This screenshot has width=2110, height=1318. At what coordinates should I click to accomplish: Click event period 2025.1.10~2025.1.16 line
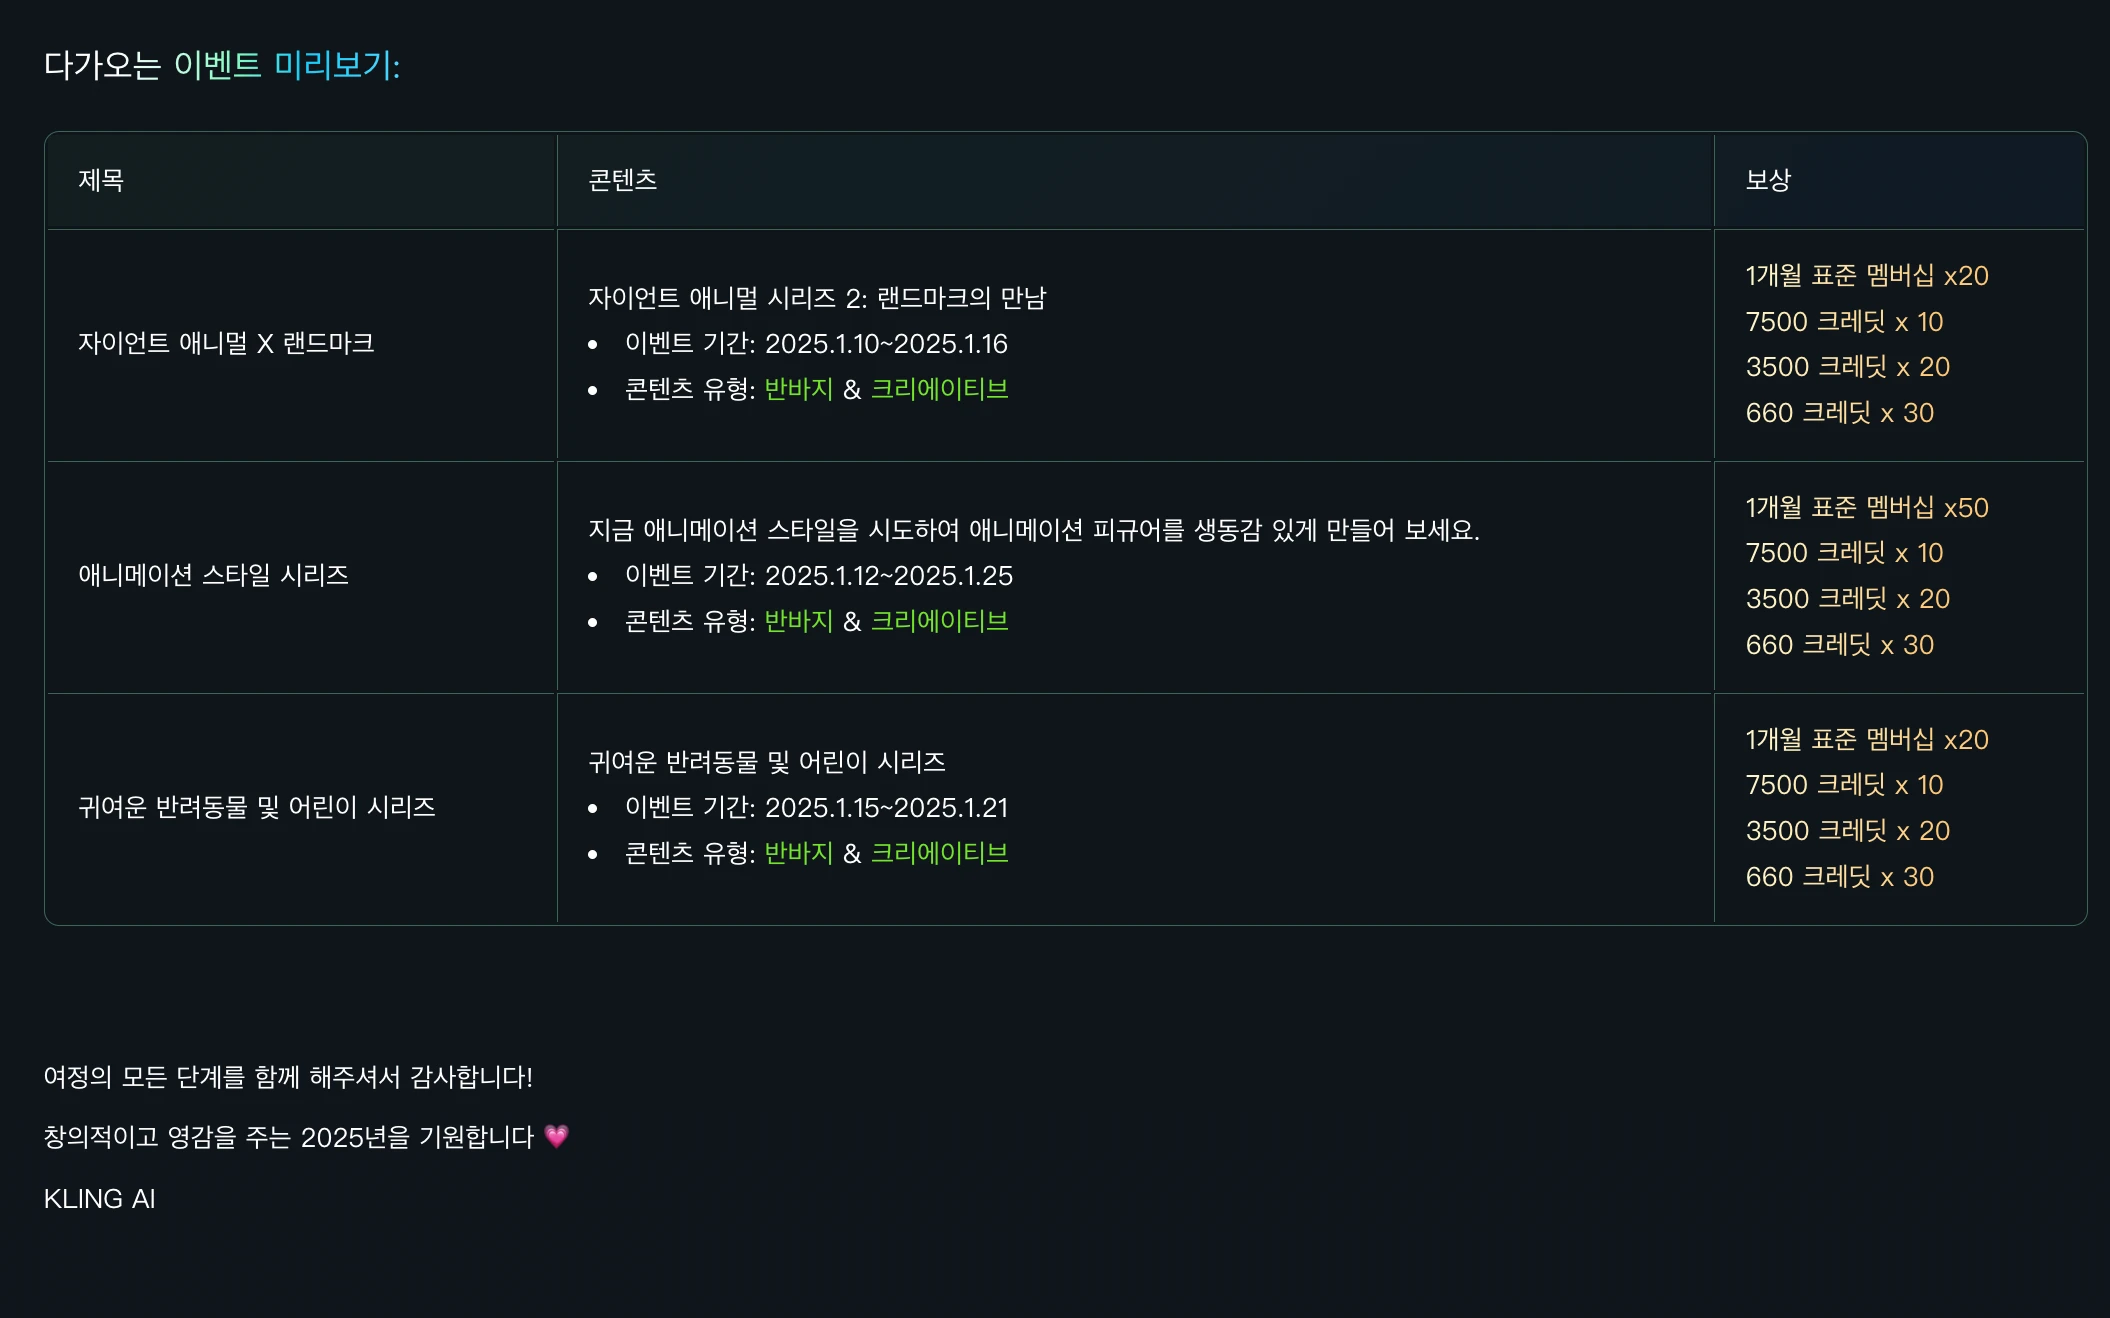[x=816, y=344]
